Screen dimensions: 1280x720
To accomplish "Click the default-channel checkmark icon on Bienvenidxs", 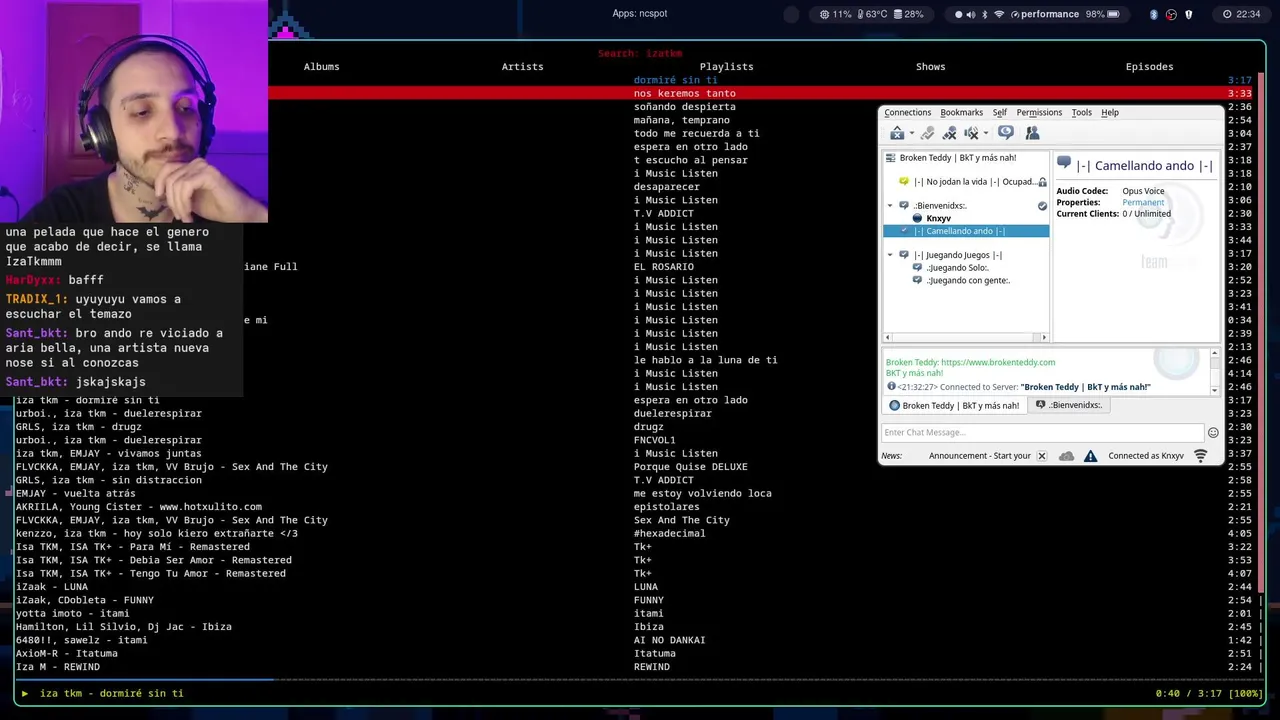I will point(1042,206).
